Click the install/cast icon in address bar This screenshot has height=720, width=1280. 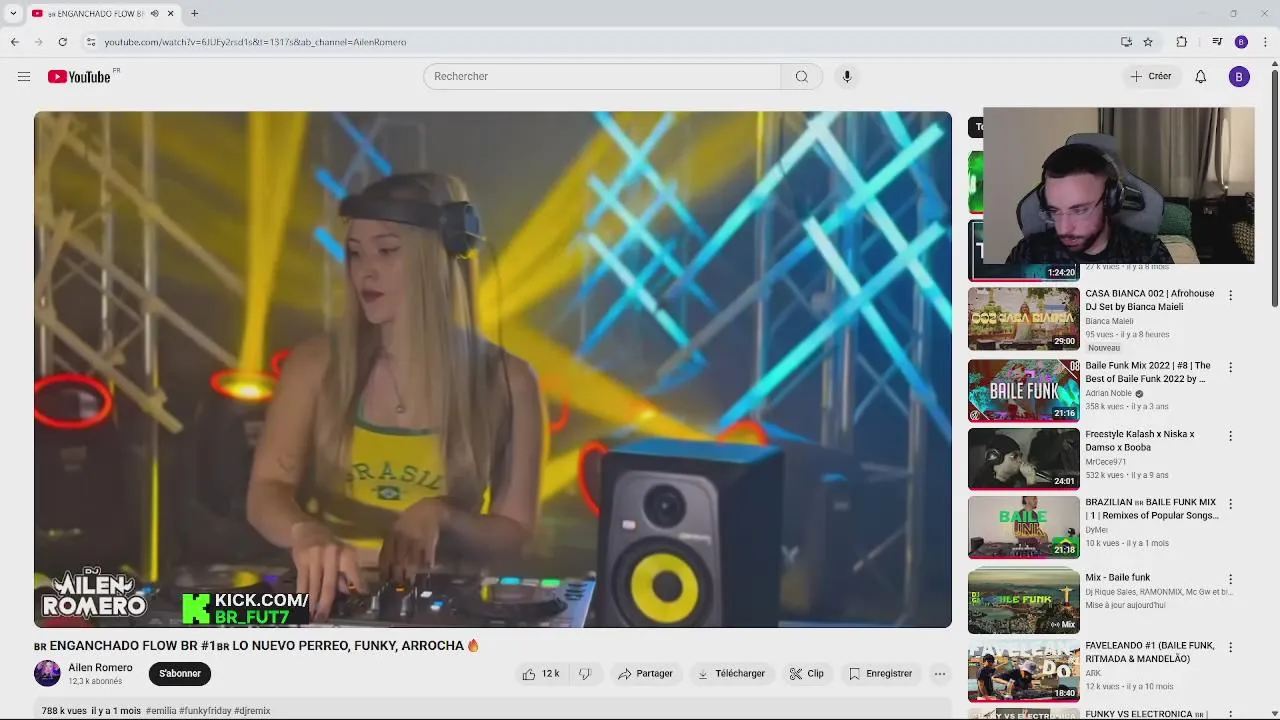[1126, 42]
